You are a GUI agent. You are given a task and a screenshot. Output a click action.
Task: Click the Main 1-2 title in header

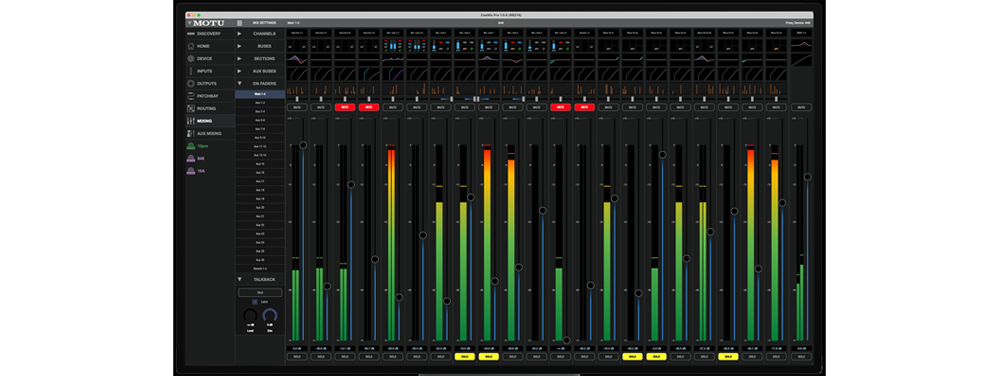[293, 23]
